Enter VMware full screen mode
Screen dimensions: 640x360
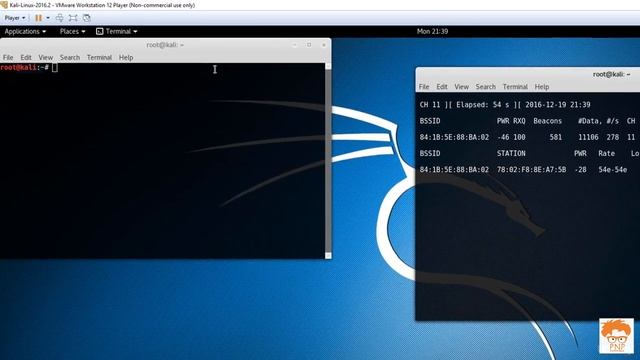point(73,18)
